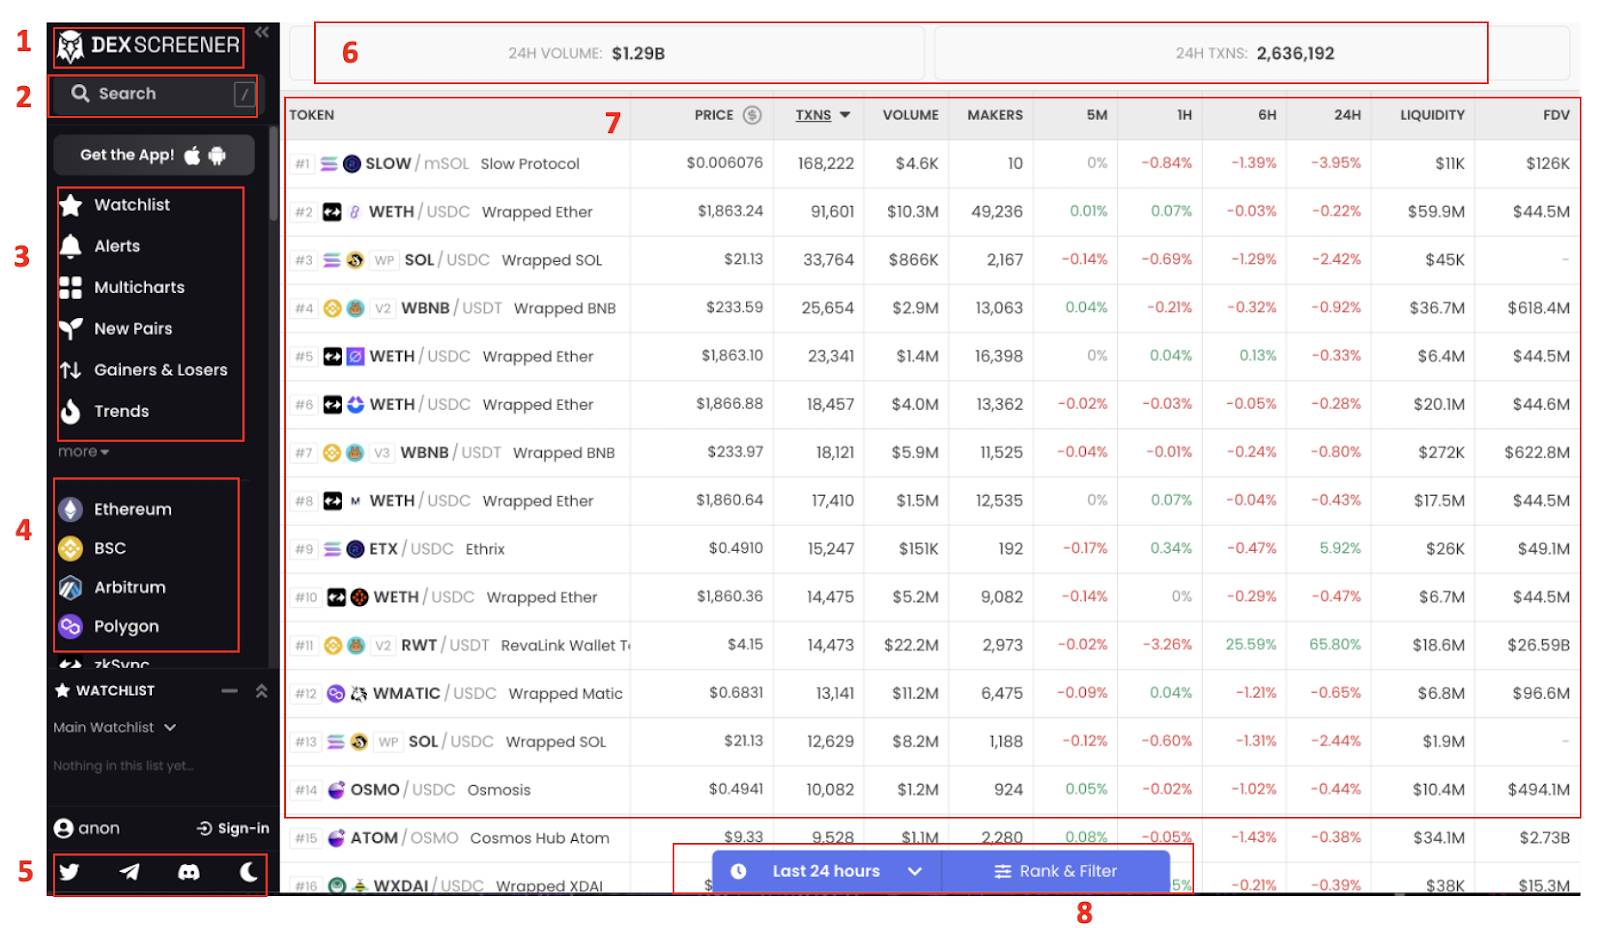Screen dimensions: 1600x928
Task: Click the TOKEN column header
Action: 312,115
